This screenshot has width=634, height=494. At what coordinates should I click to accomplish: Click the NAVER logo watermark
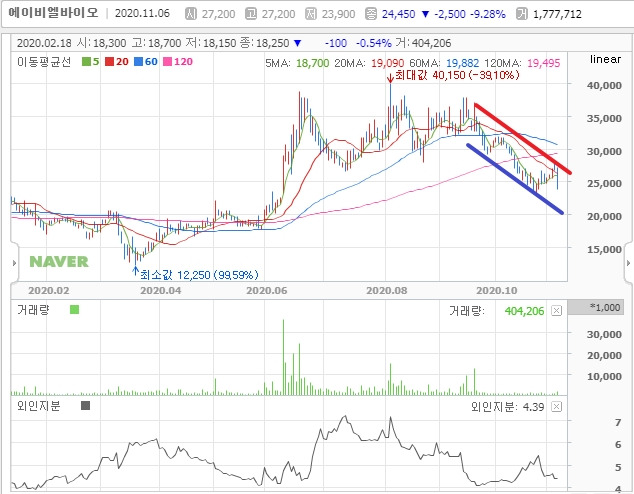pyautogui.click(x=59, y=262)
